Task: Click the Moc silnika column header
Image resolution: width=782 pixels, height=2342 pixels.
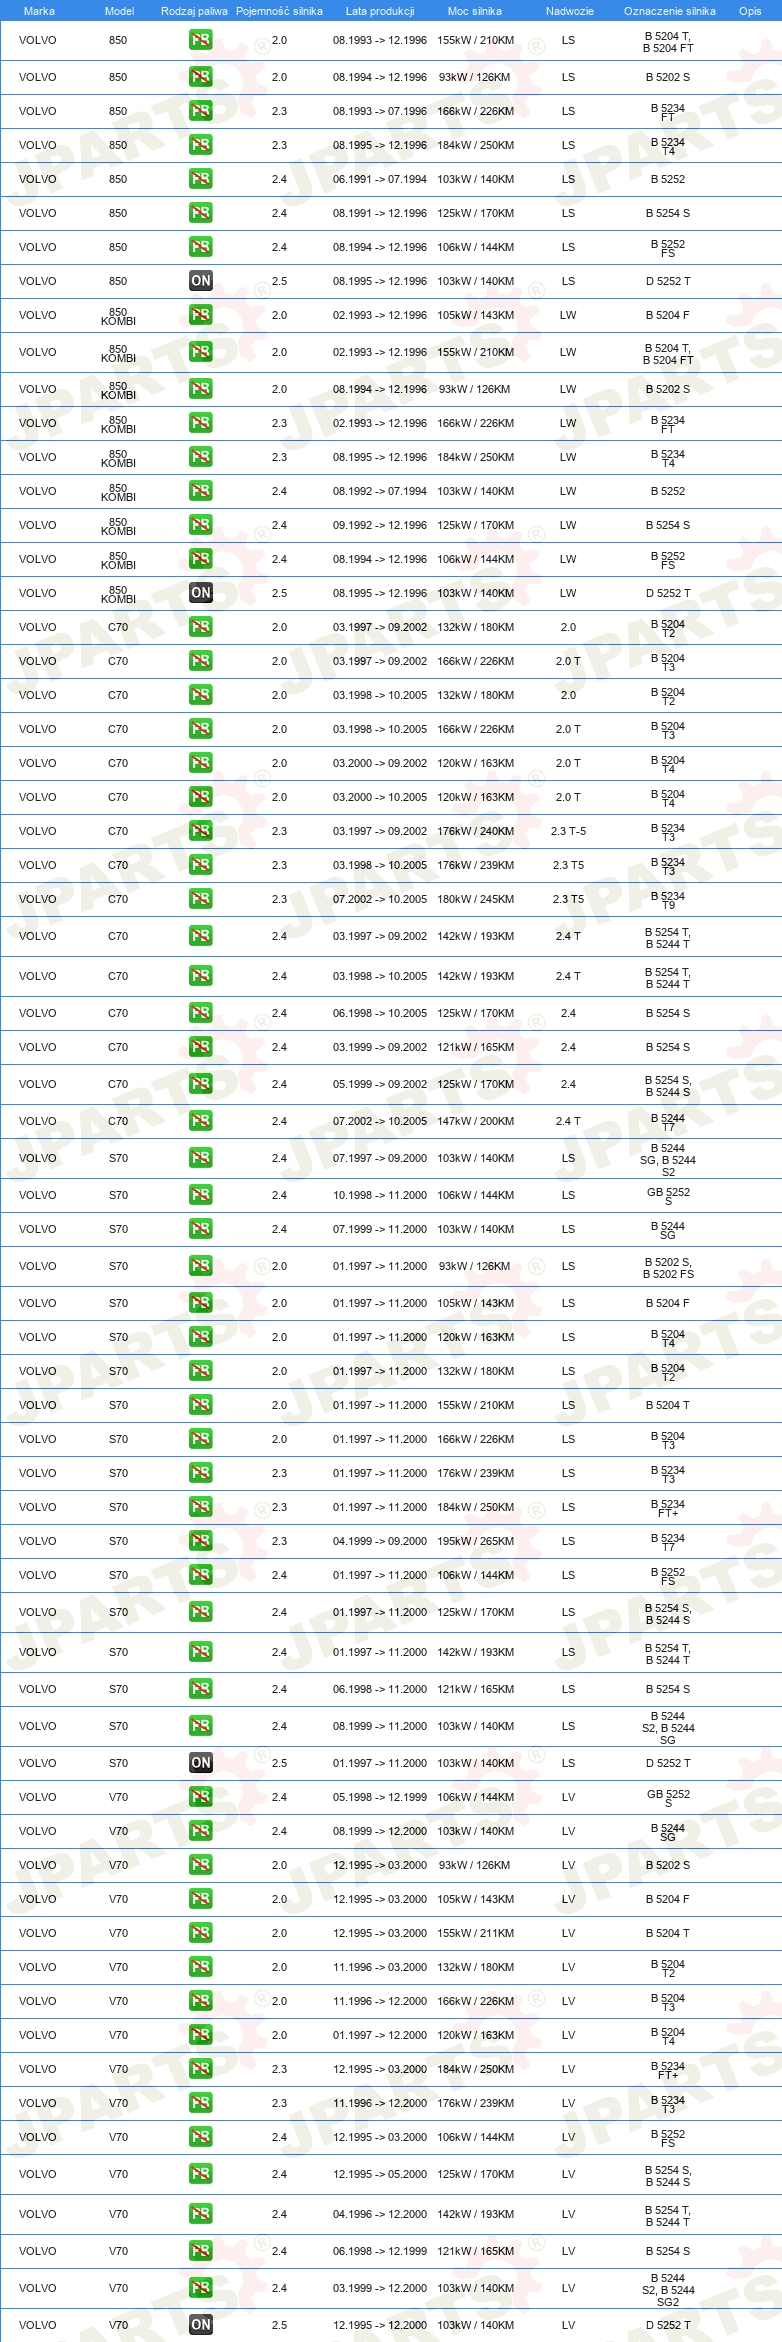Action: [475, 11]
